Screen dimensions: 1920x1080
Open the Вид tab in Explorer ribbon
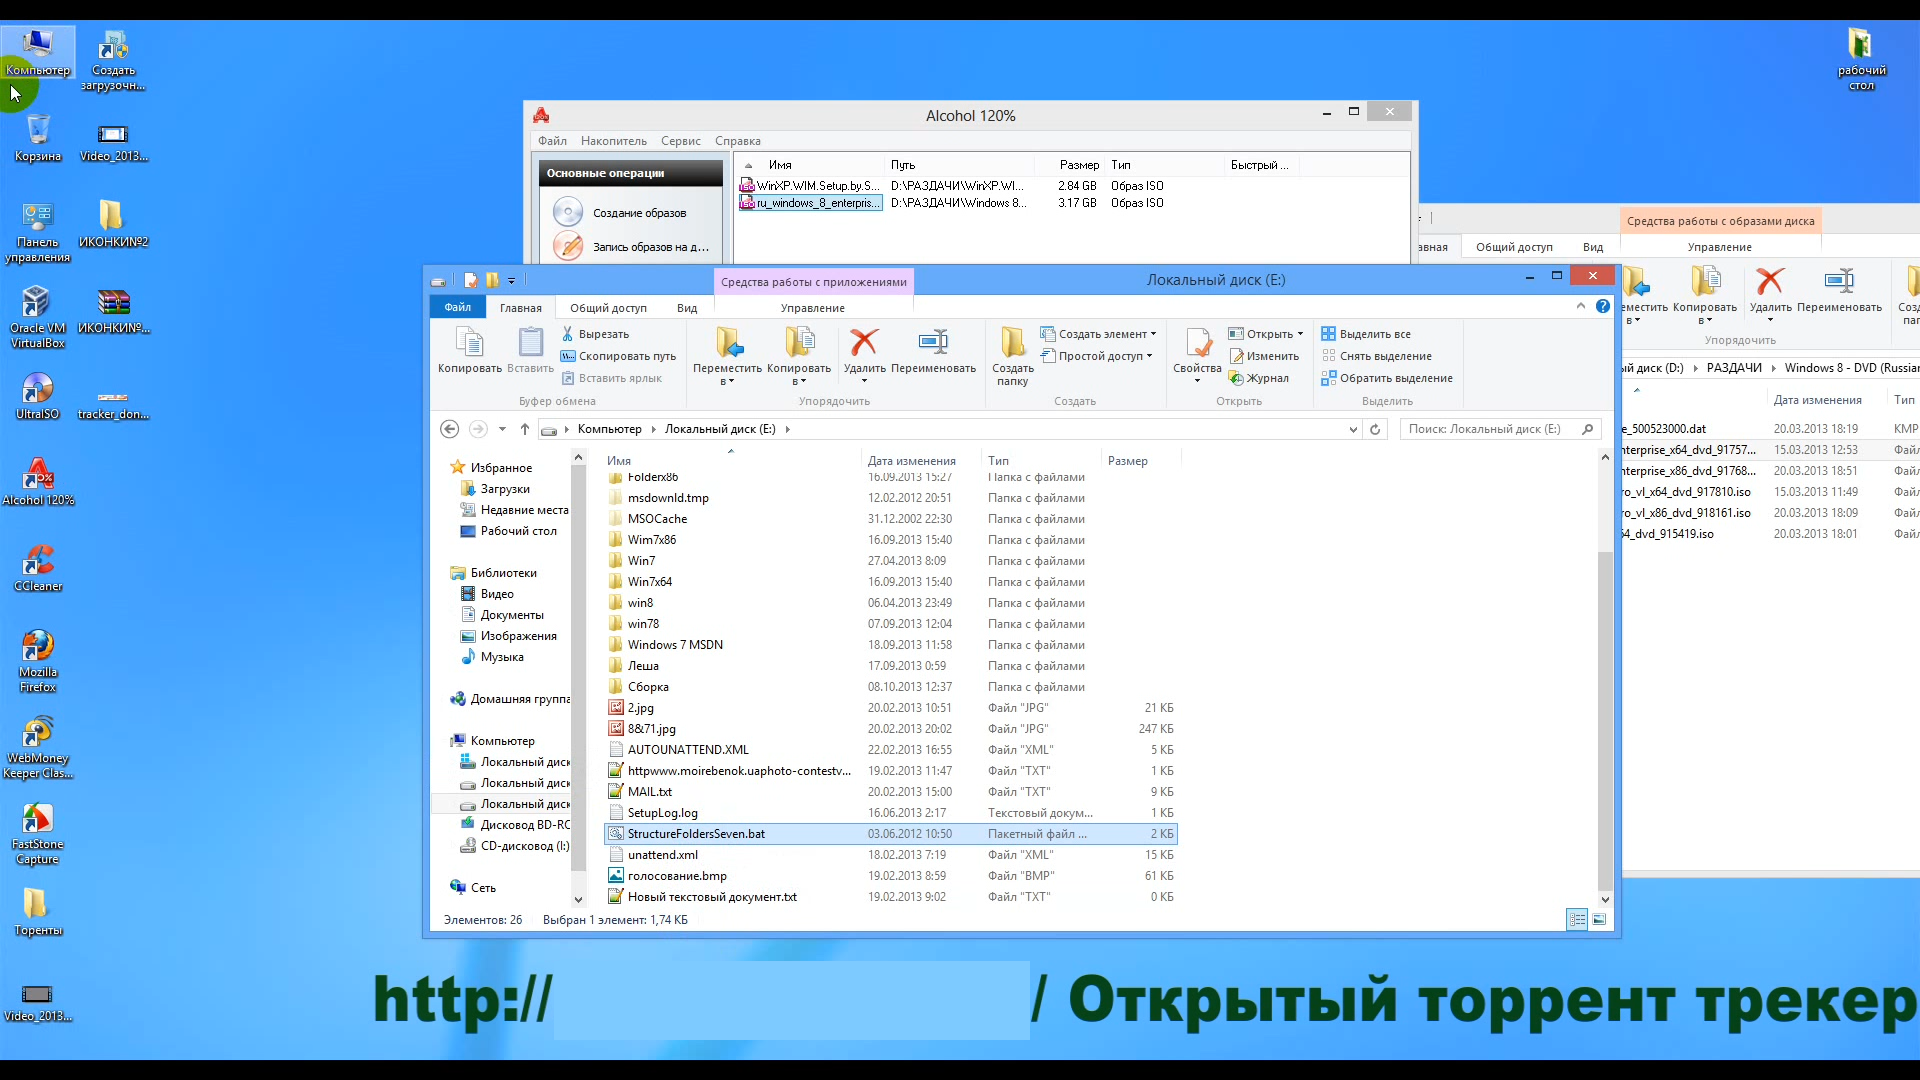pos(686,308)
